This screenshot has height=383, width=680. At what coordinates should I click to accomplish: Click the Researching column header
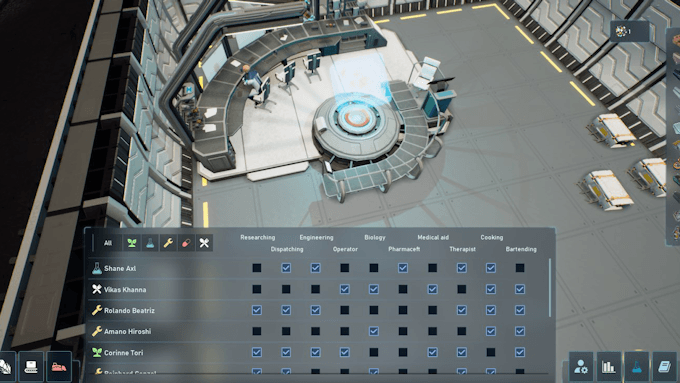click(258, 237)
